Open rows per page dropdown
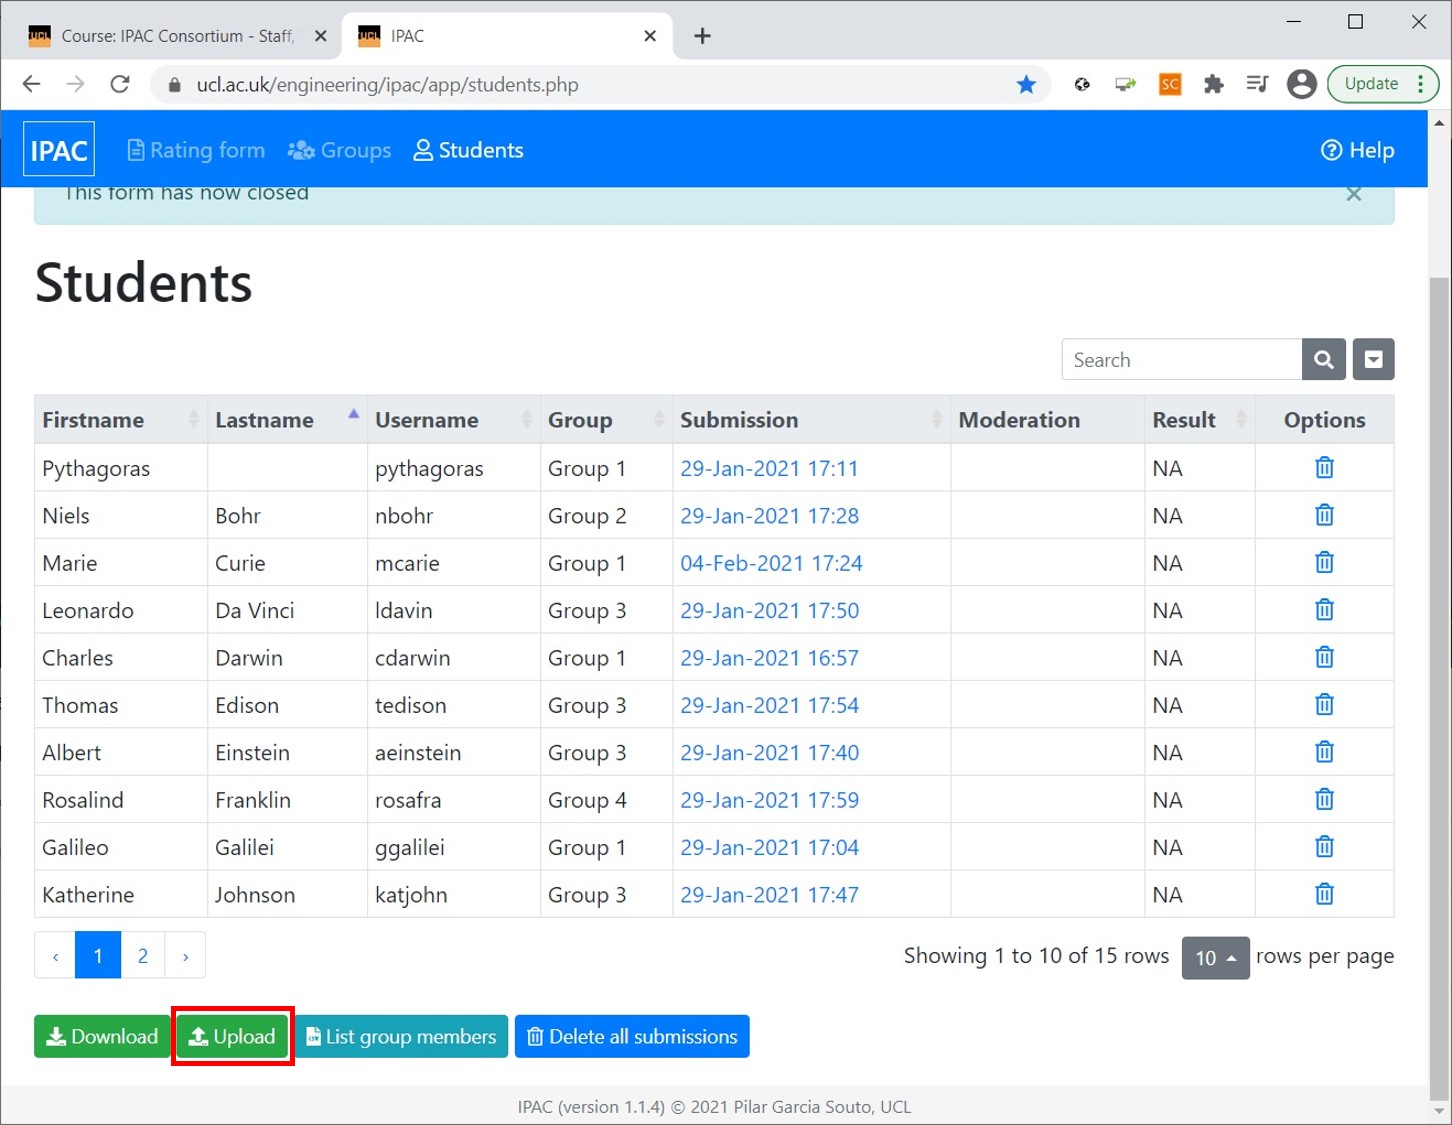1452x1125 pixels. [1215, 958]
